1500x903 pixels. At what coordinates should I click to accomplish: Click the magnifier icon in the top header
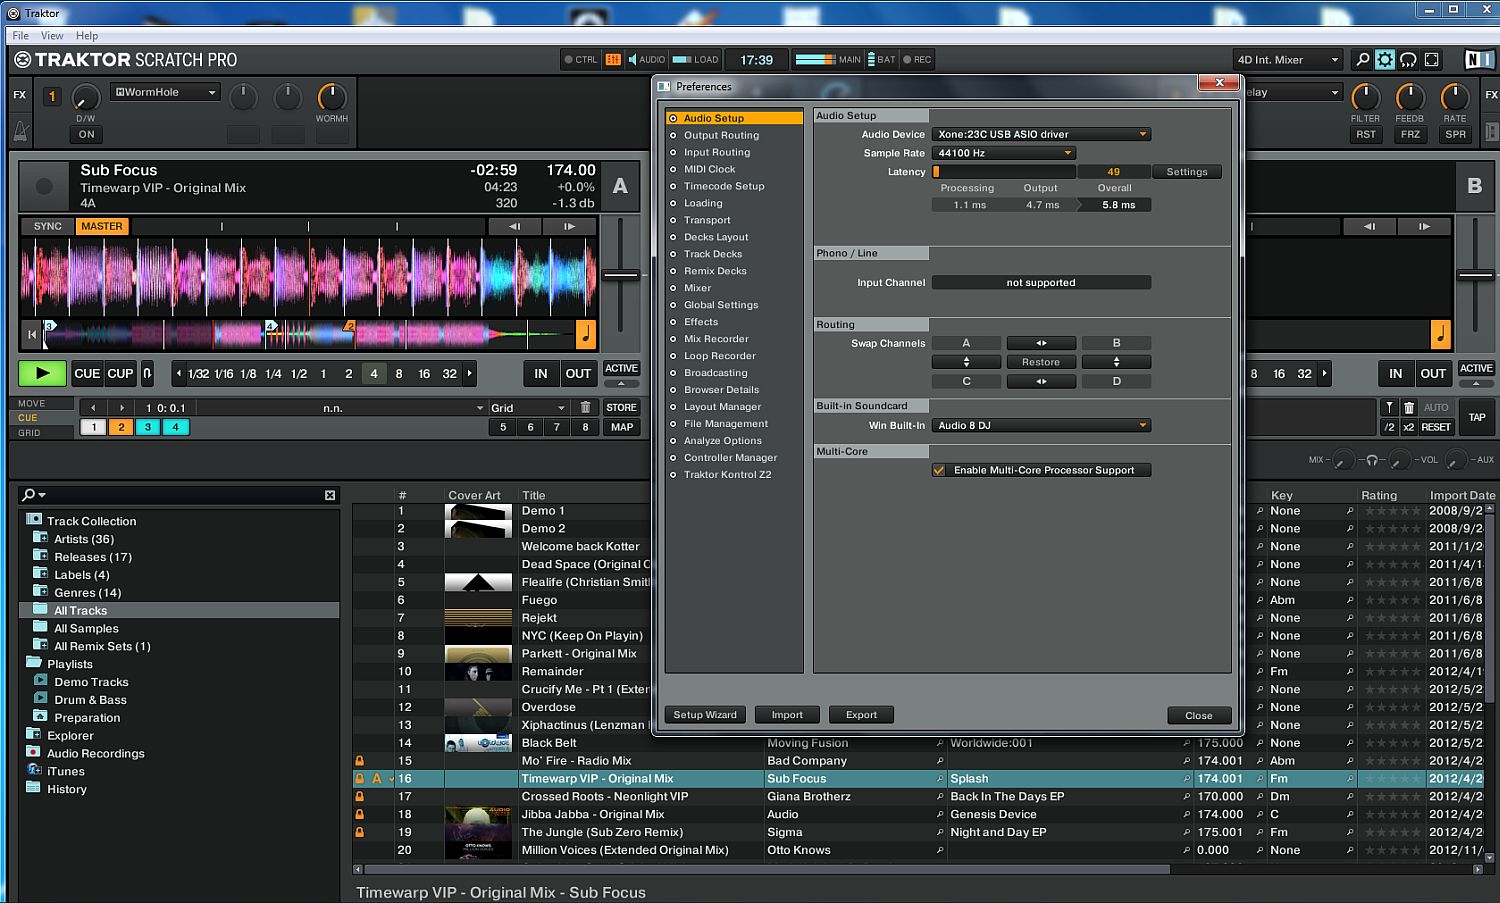[1361, 60]
